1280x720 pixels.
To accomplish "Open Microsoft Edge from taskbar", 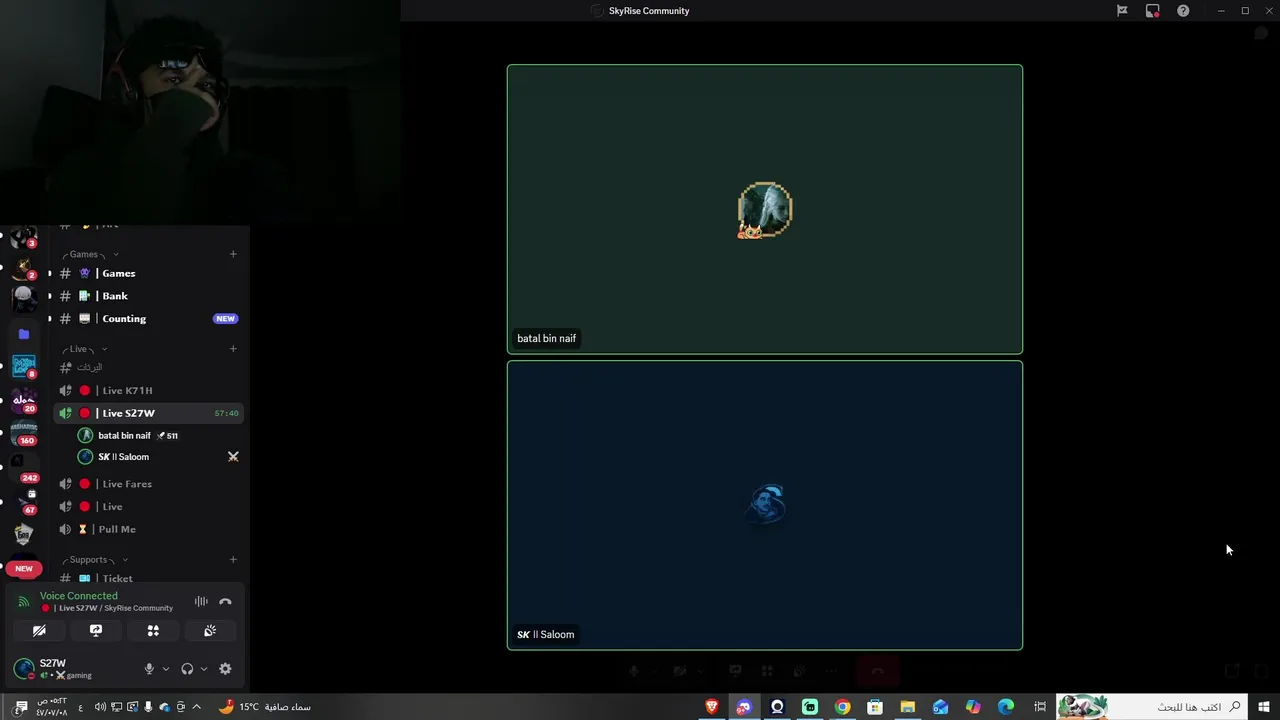I will pos(1006,707).
